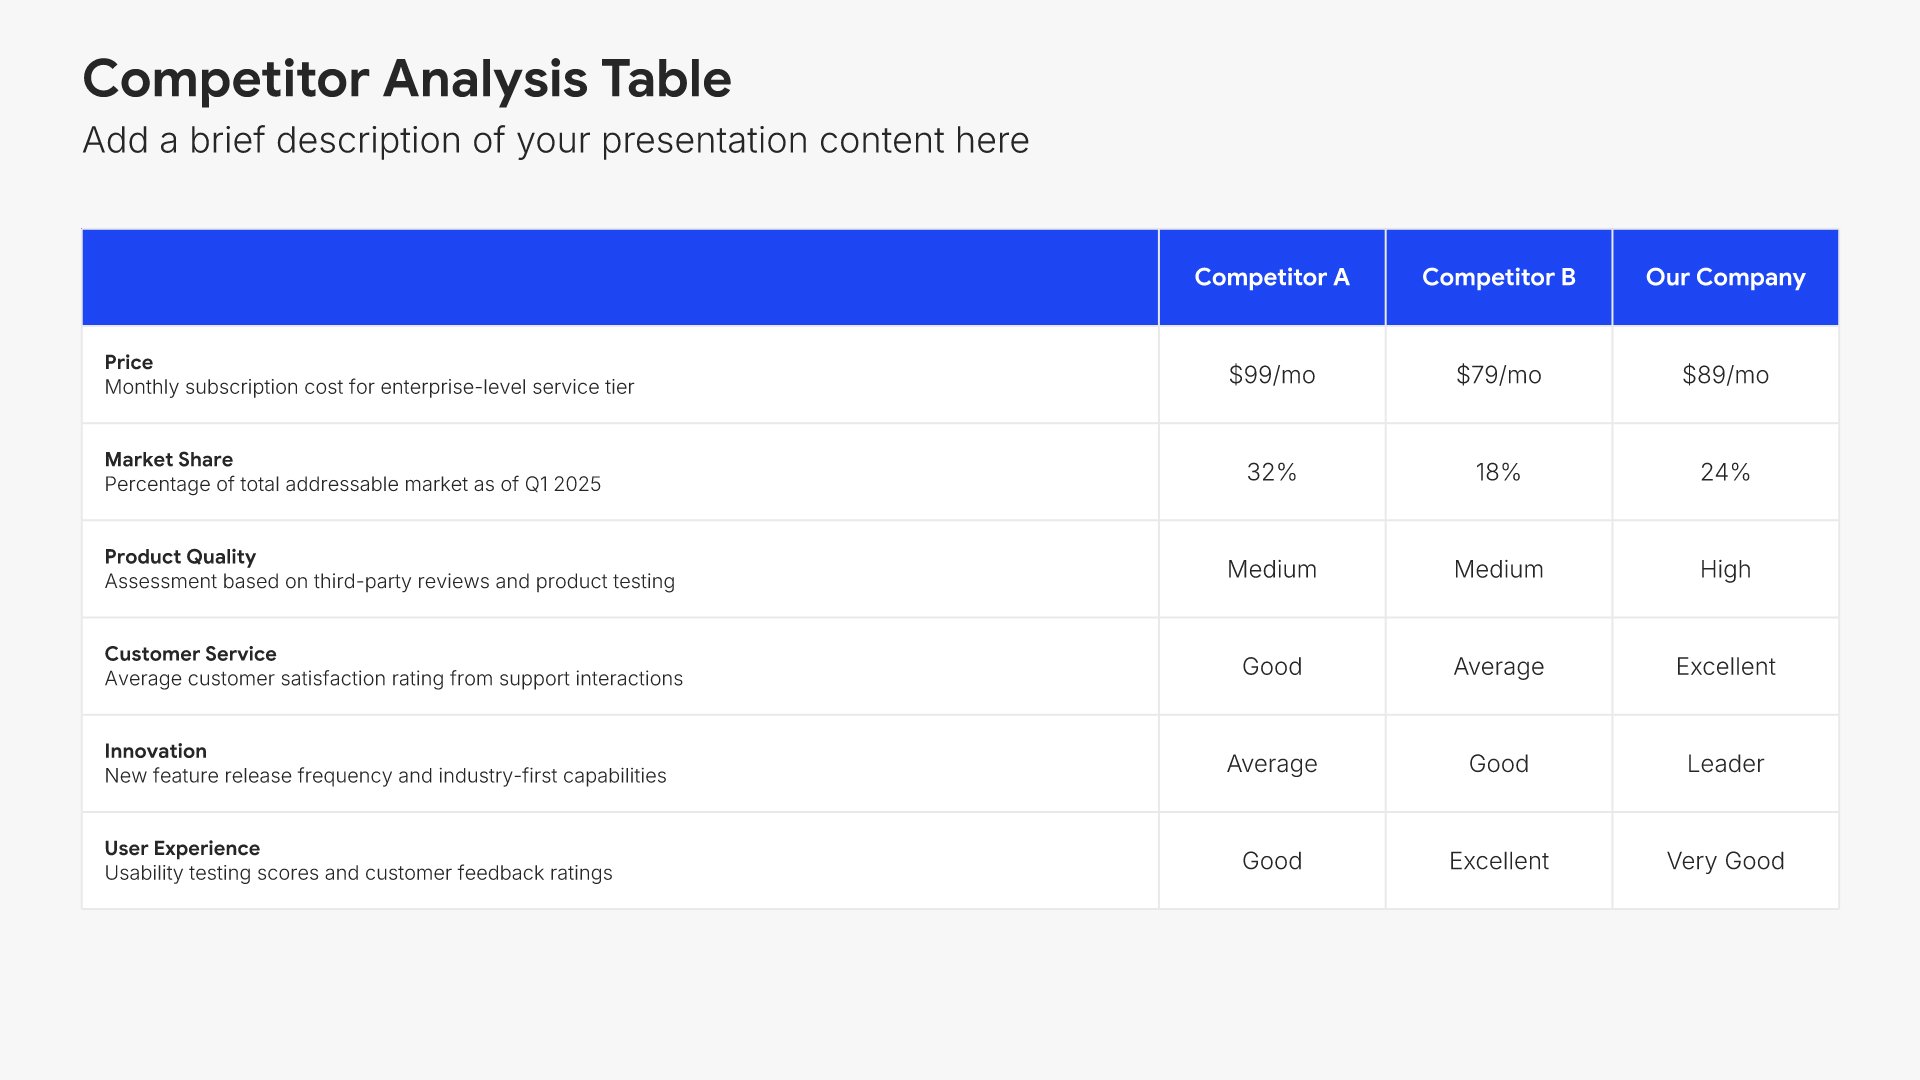Select the '$99/mo' cell
The width and height of the screenshot is (1920, 1080).
1272,375
